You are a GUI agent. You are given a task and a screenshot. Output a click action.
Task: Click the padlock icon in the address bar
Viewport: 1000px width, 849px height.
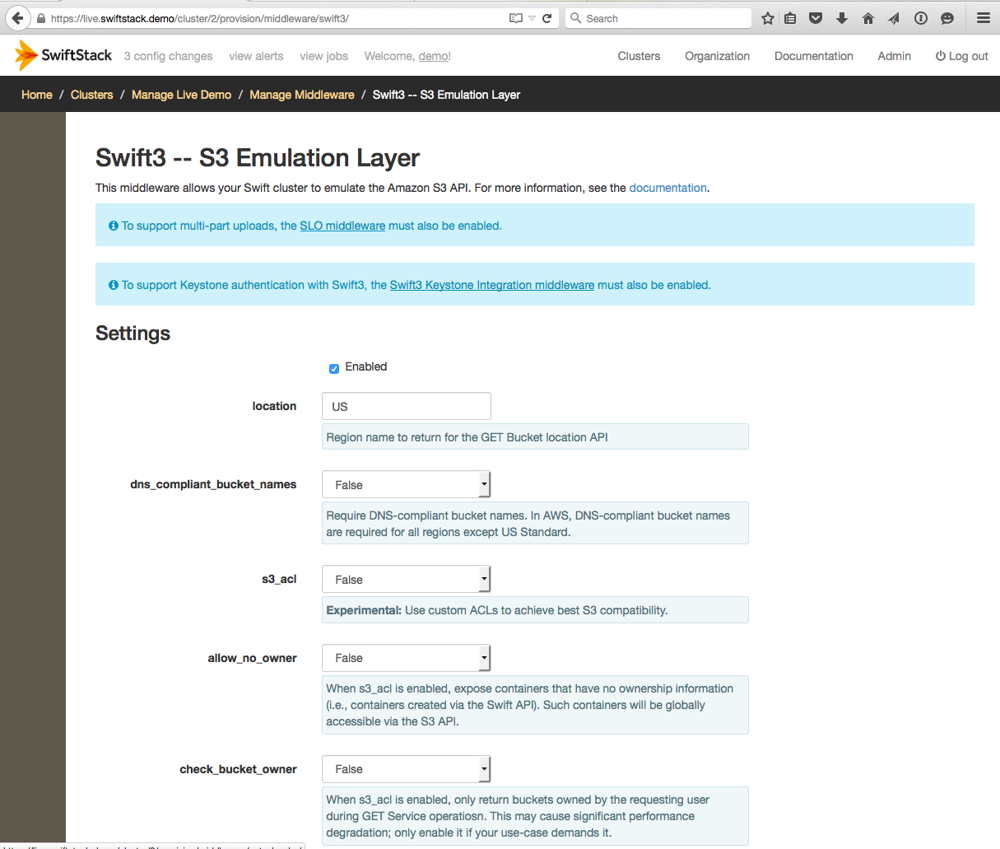[41, 18]
